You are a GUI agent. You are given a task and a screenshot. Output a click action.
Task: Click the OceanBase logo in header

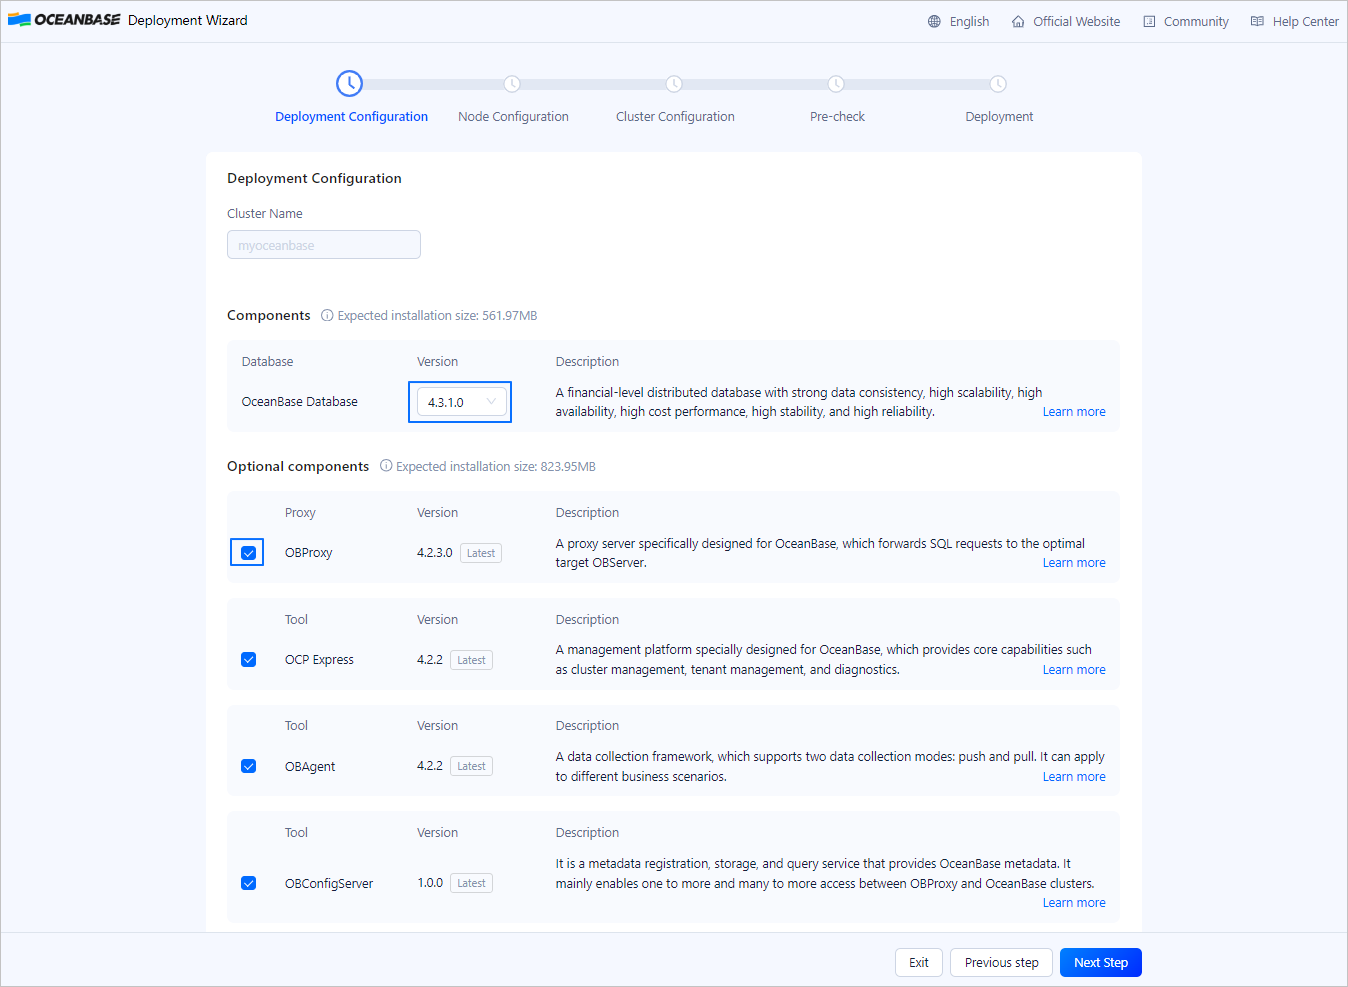coord(64,20)
